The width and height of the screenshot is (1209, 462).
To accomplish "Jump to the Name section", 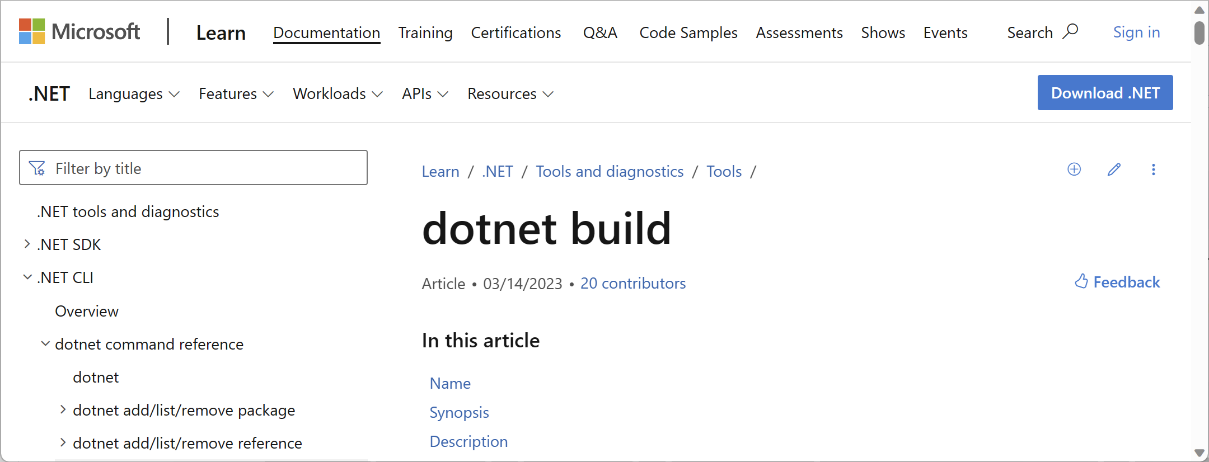I will pos(450,383).
